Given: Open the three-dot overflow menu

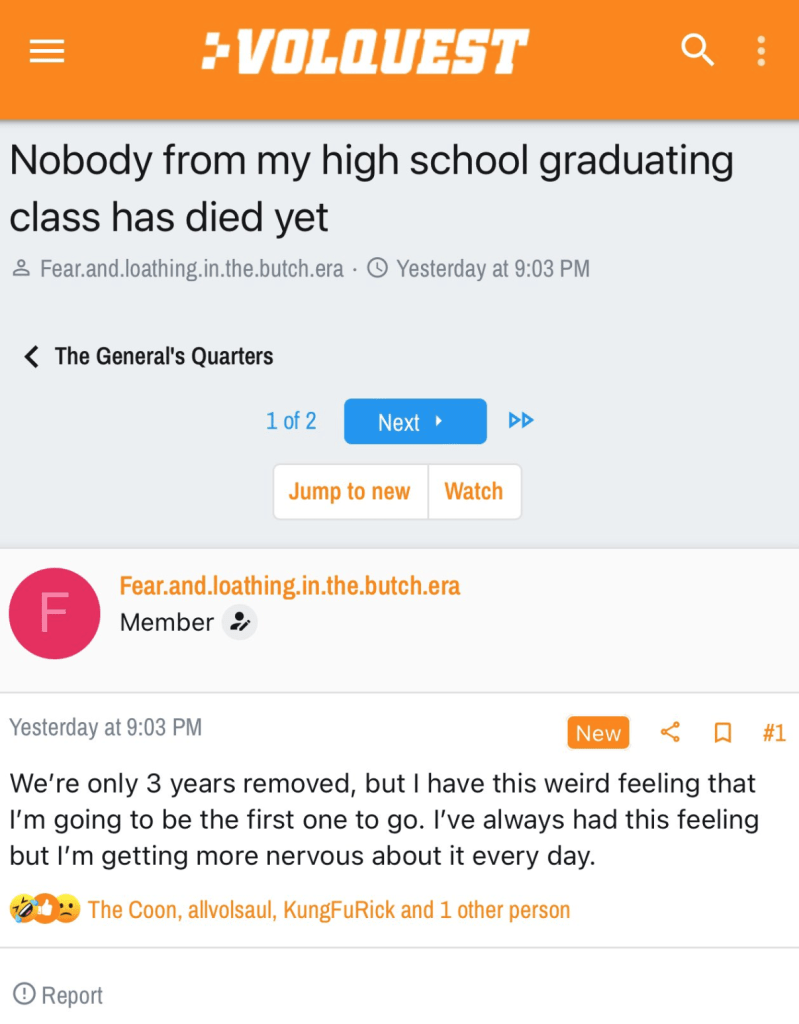Looking at the screenshot, I should 761,50.
